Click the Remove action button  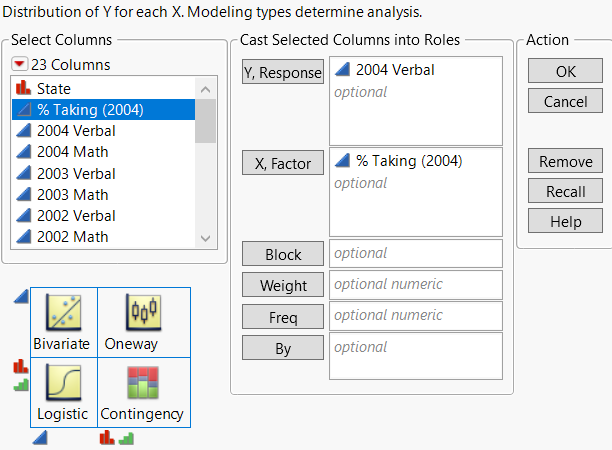pyautogui.click(x=565, y=162)
